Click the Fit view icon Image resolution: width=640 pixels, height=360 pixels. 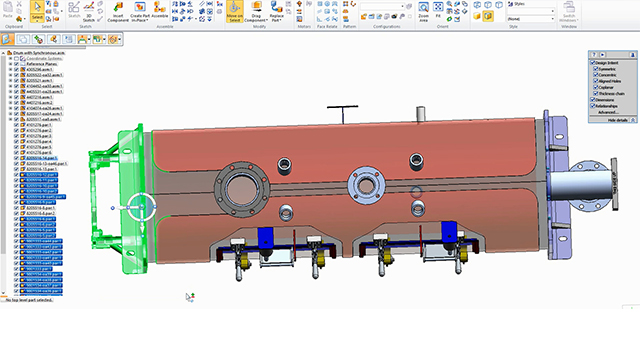pyautogui.click(x=438, y=10)
